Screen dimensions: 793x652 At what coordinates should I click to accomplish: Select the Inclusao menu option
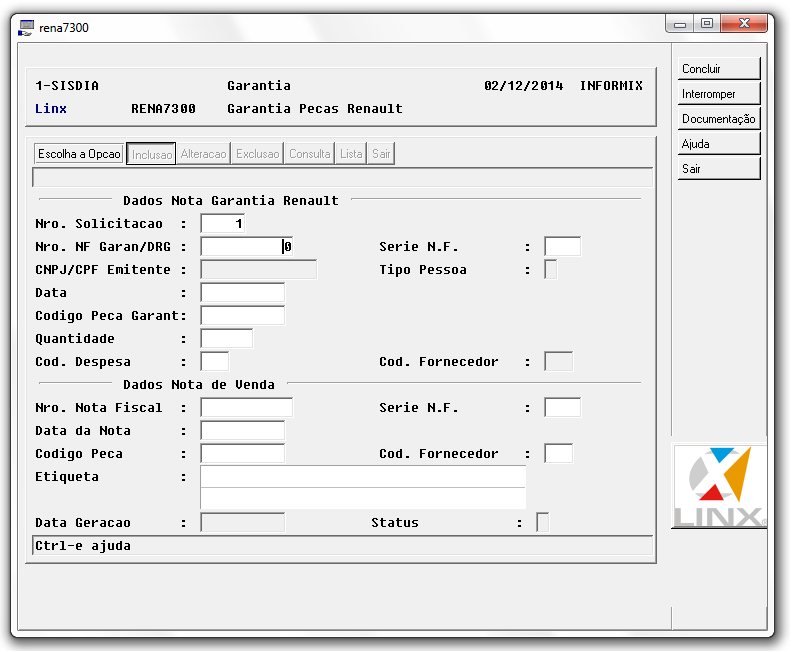(151, 154)
